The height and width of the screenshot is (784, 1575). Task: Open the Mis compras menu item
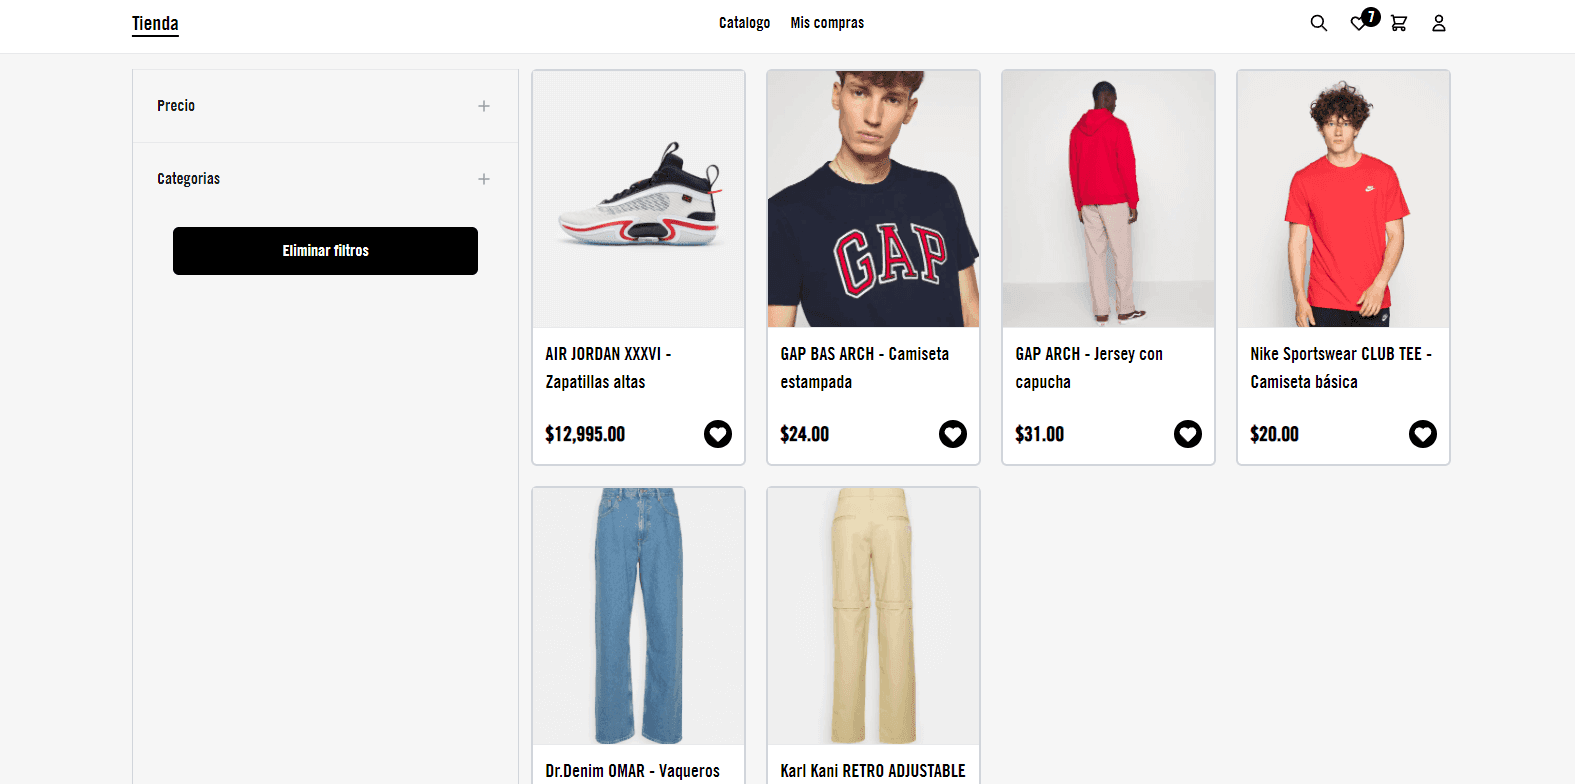click(827, 23)
